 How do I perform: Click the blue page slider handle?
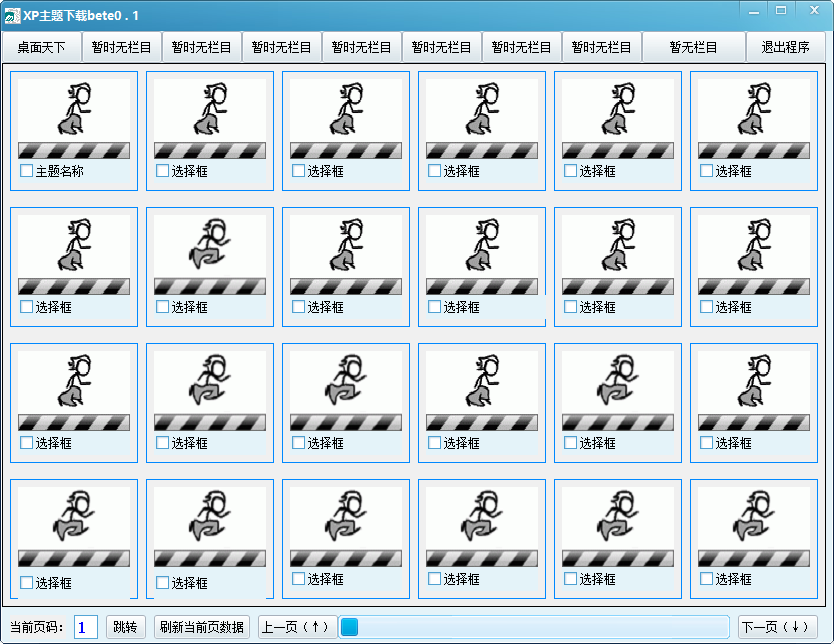(349, 627)
